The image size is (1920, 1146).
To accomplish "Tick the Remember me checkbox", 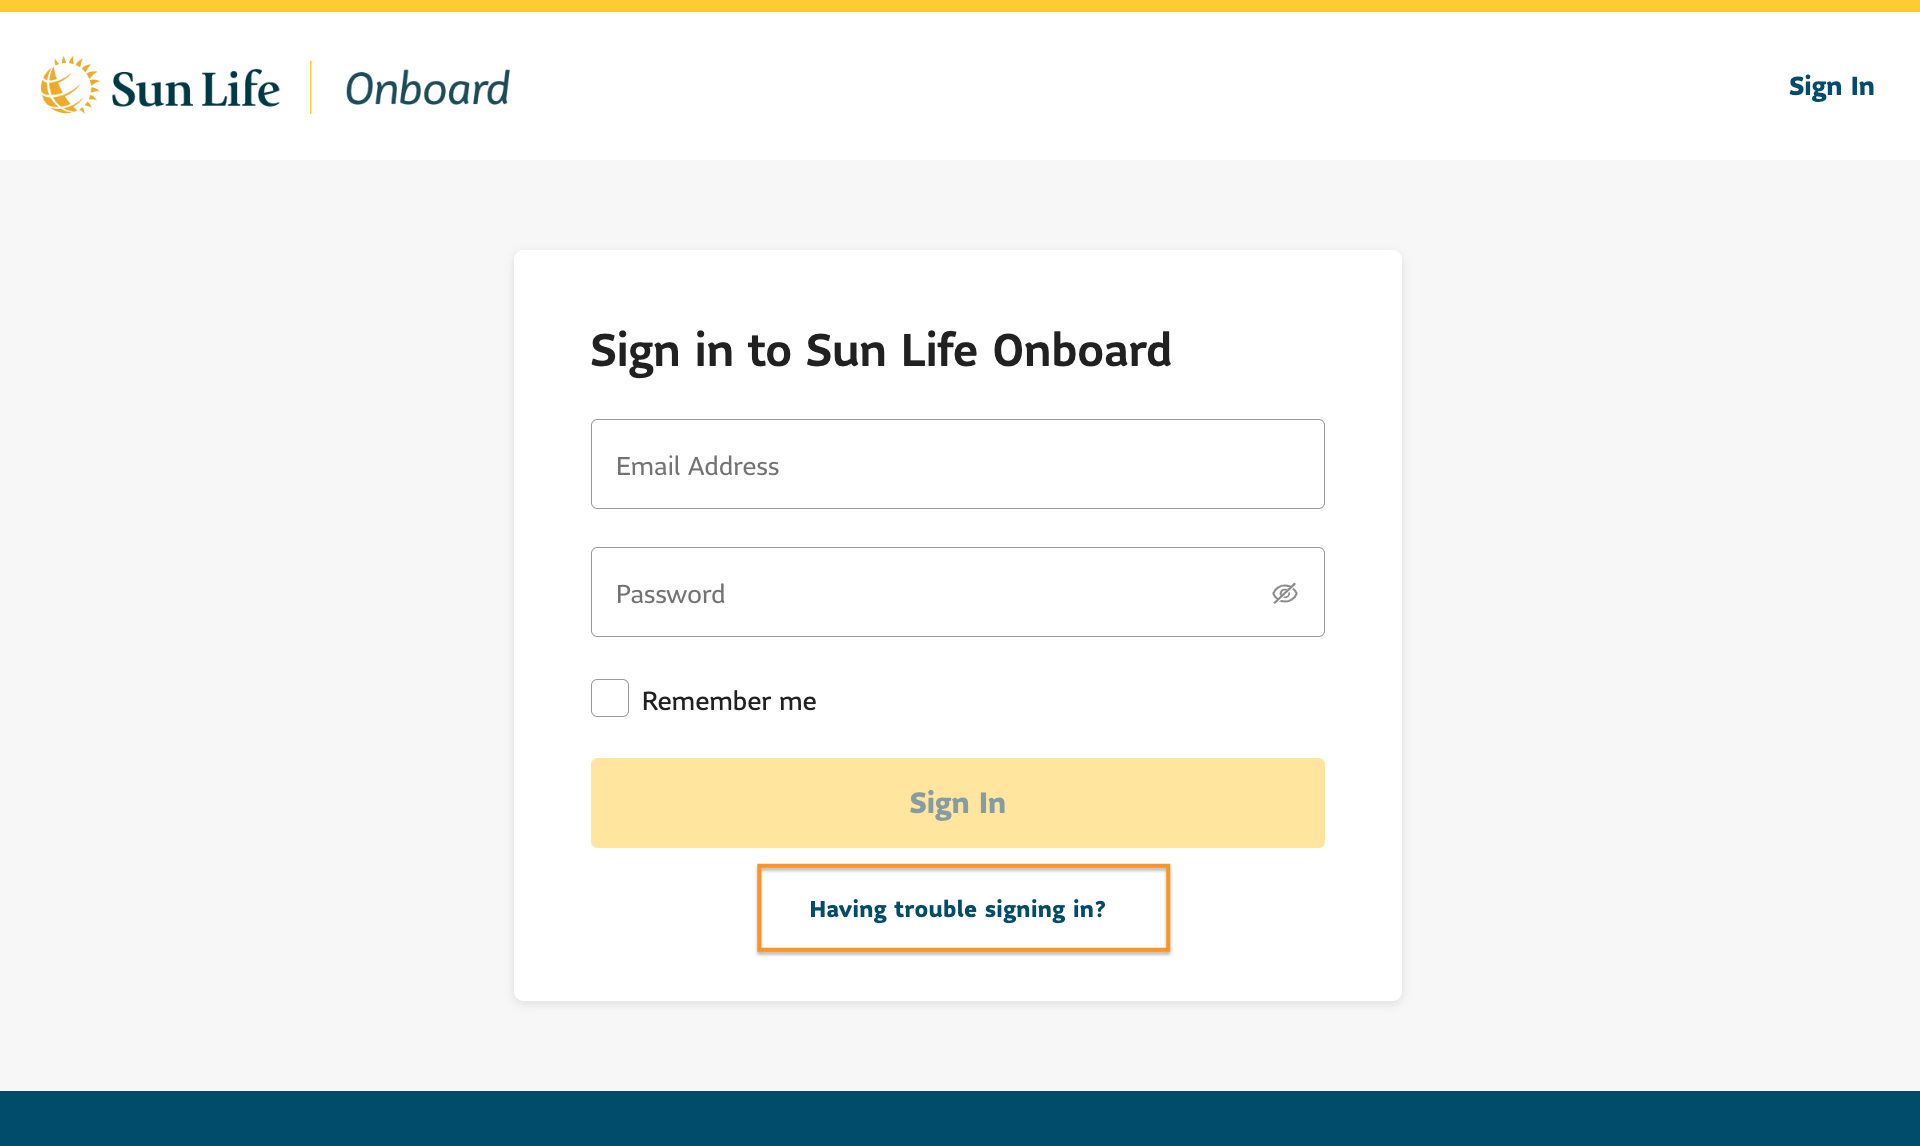I will [x=610, y=698].
